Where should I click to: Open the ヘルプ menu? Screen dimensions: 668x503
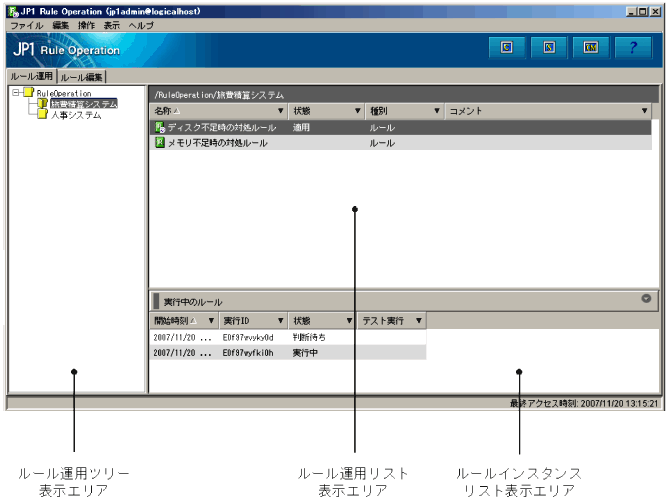tap(141, 26)
